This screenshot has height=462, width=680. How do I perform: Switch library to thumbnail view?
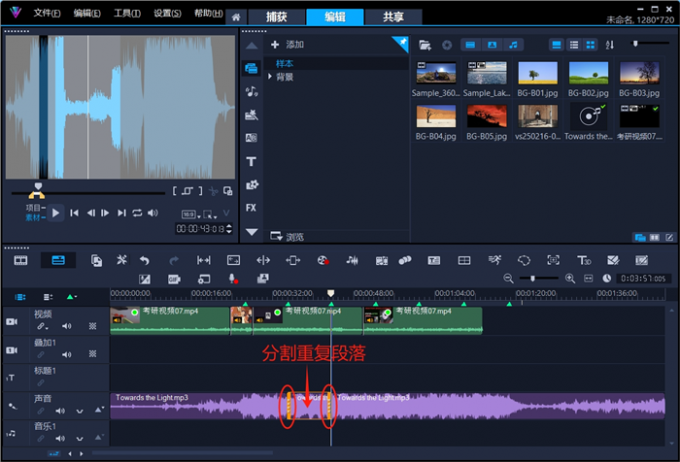[590, 45]
